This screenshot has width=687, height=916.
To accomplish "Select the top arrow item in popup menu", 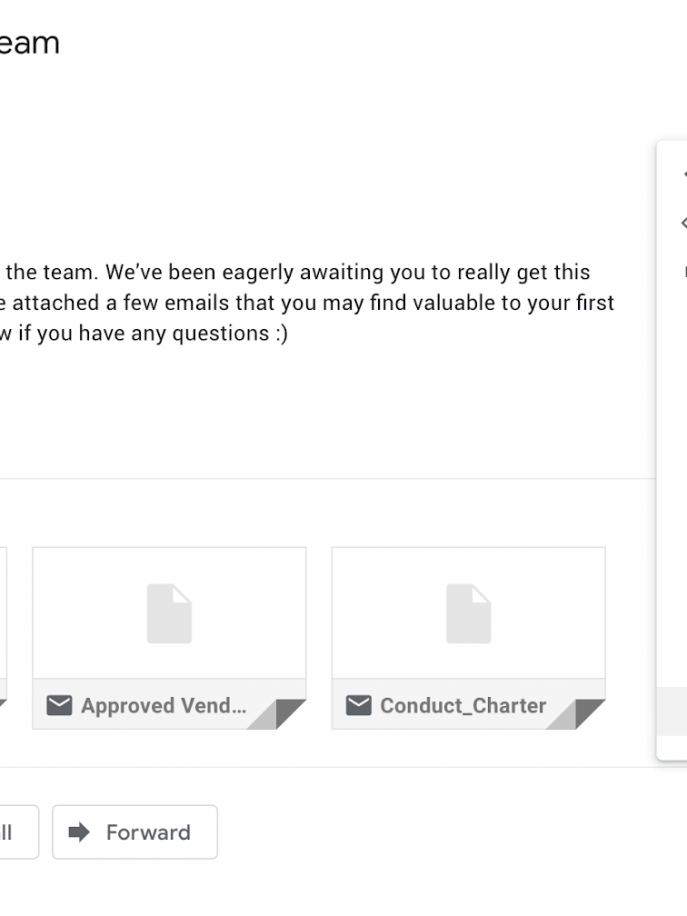I will click(x=683, y=175).
